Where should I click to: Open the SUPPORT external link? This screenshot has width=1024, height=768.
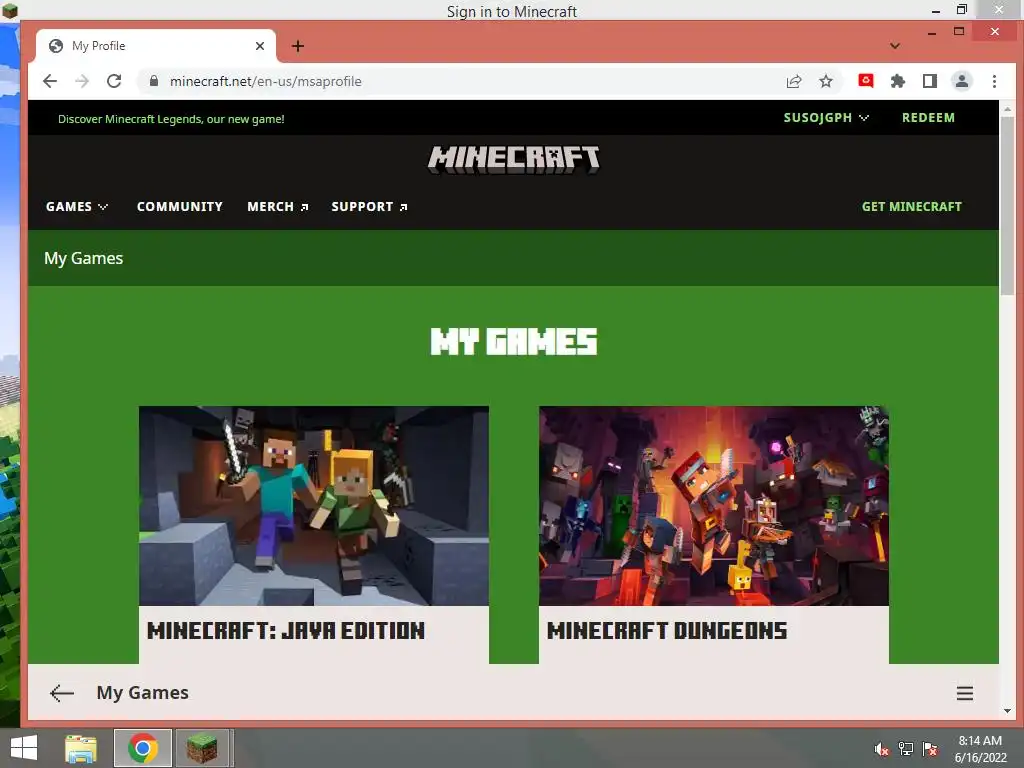click(369, 206)
